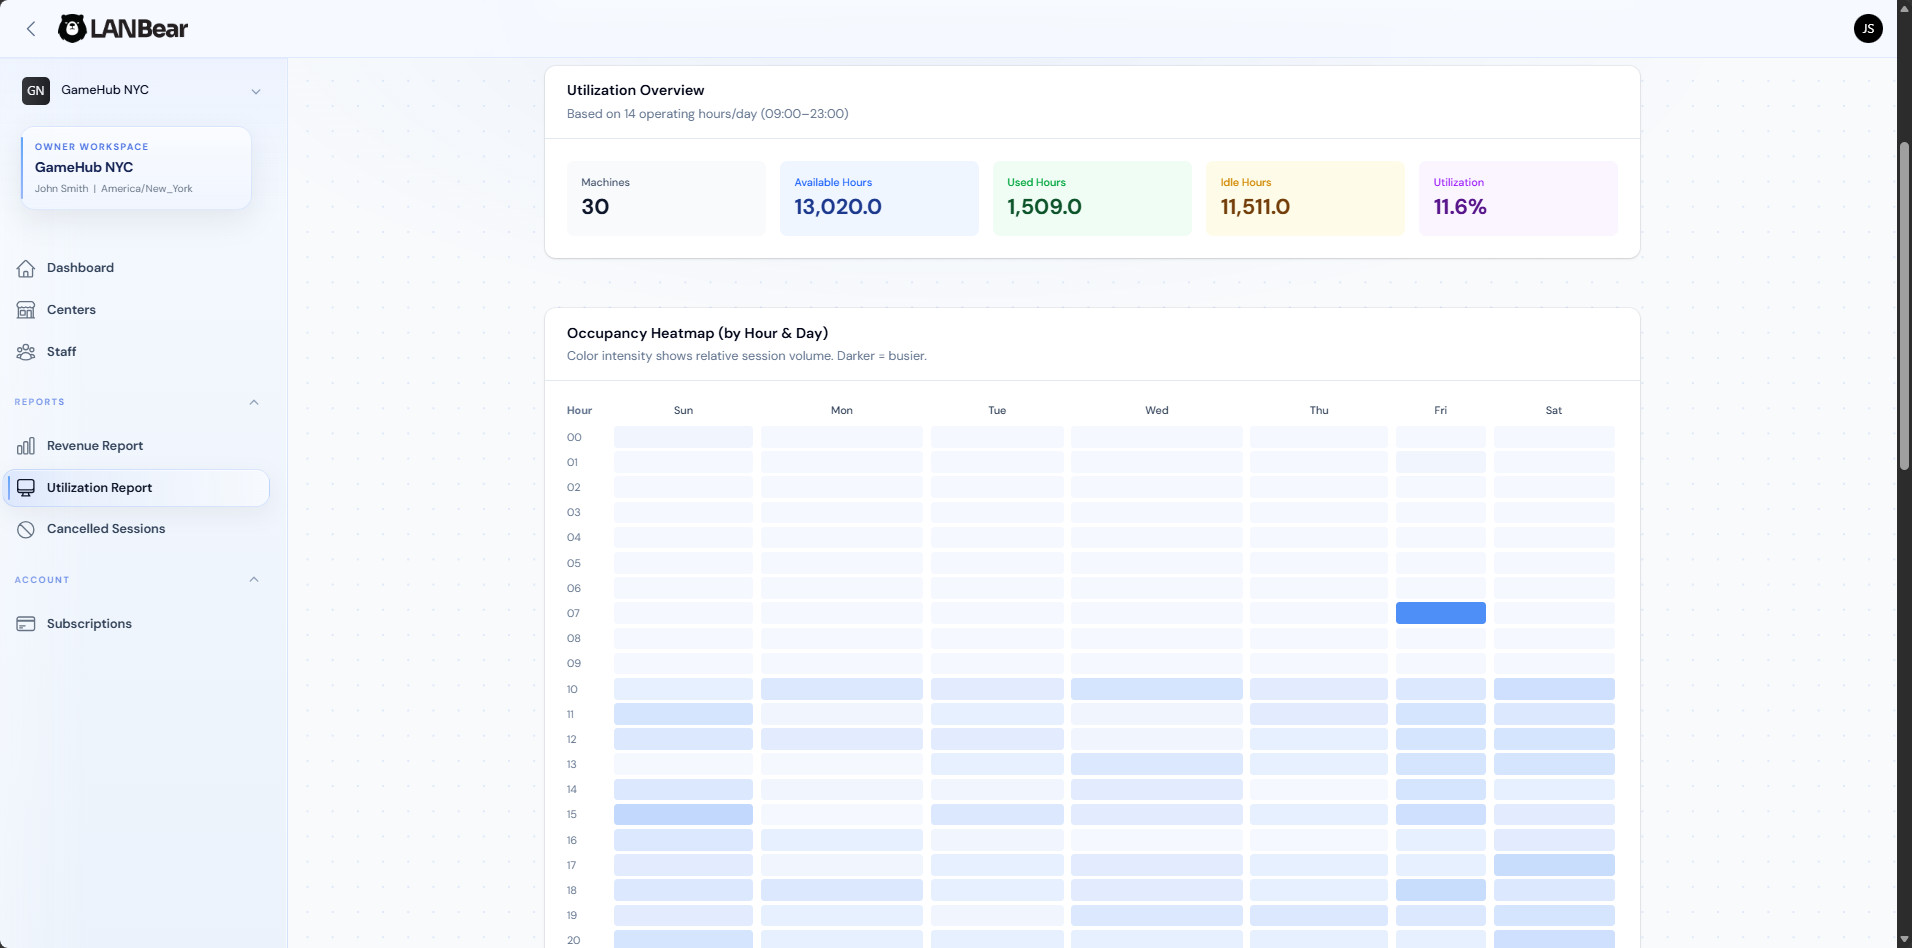Click the Hour column header
Image resolution: width=1912 pixels, height=948 pixels.
point(580,411)
